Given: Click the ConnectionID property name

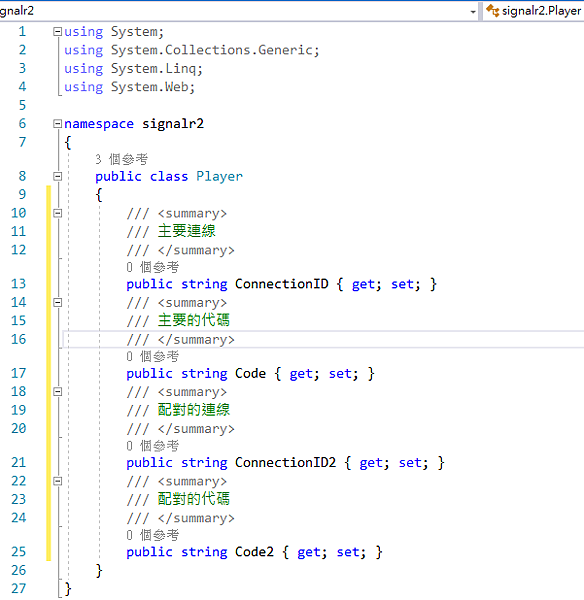Looking at the screenshot, I should [x=282, y=284].
